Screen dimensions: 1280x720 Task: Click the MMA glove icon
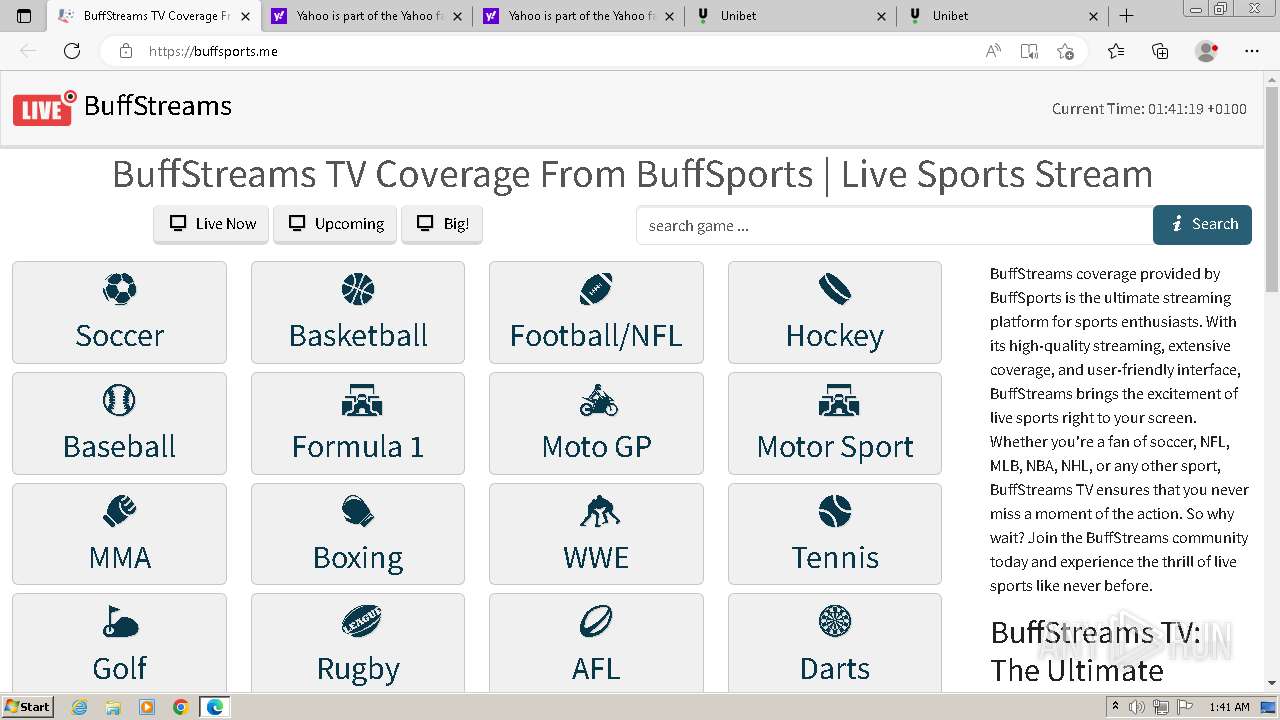[119, 511]
